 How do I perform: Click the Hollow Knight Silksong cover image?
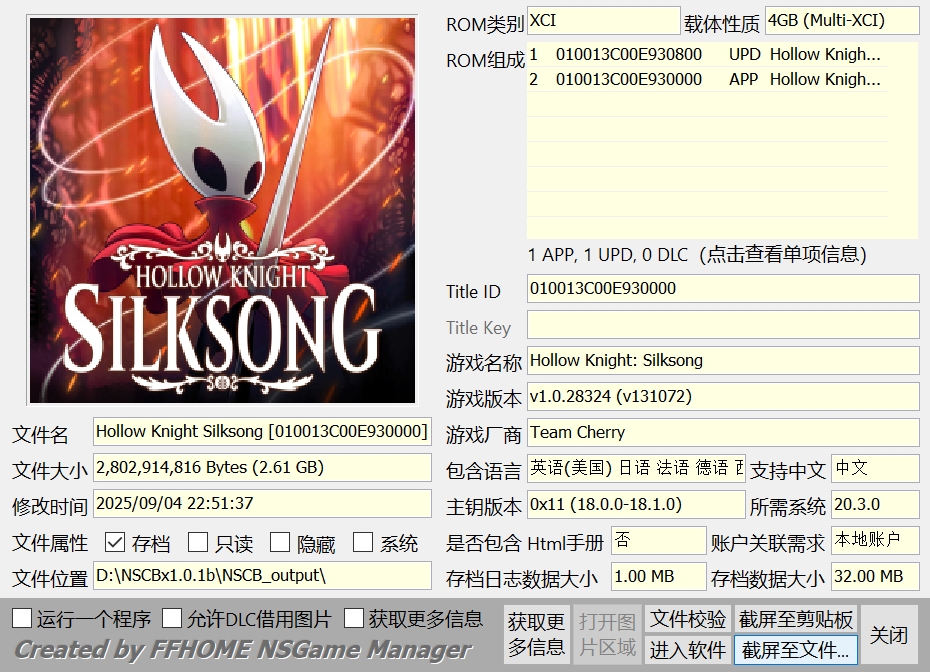pyautogui.click(x=222, y=211)
